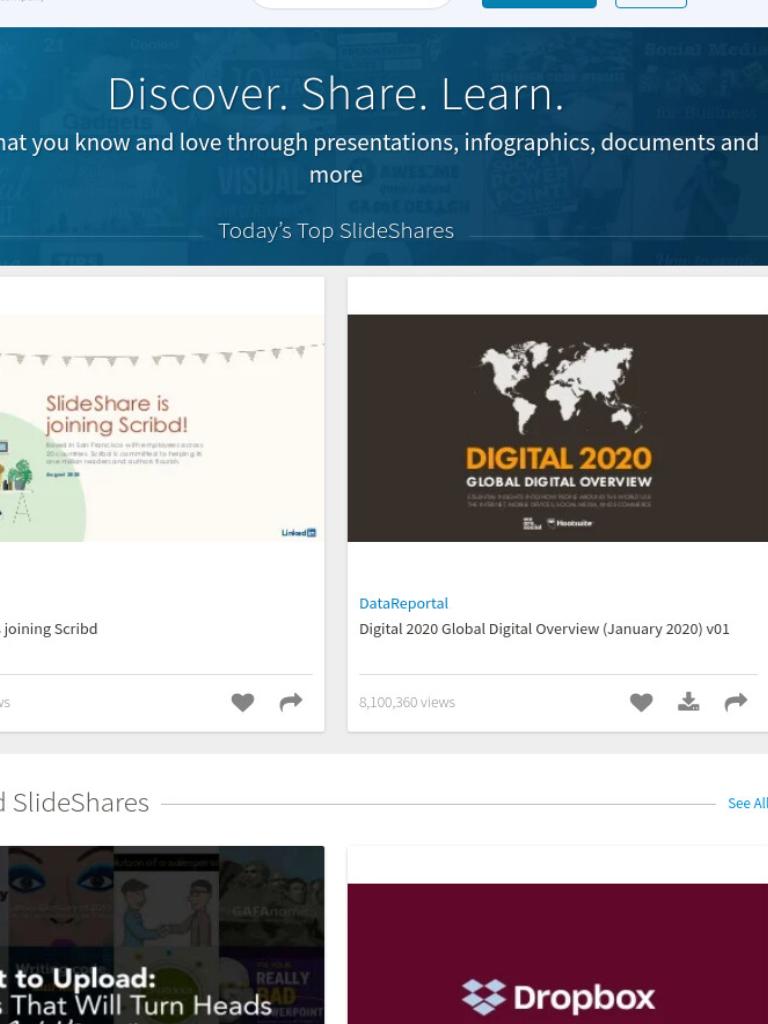Click the Discover. Share. Learn. headline
The image size is (768, 1024).
(336, 94)
